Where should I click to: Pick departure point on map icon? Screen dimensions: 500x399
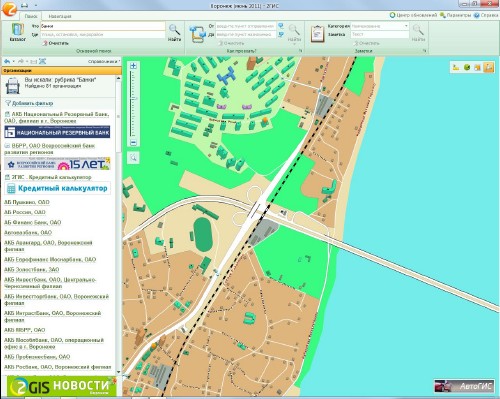tap(281, 26)
